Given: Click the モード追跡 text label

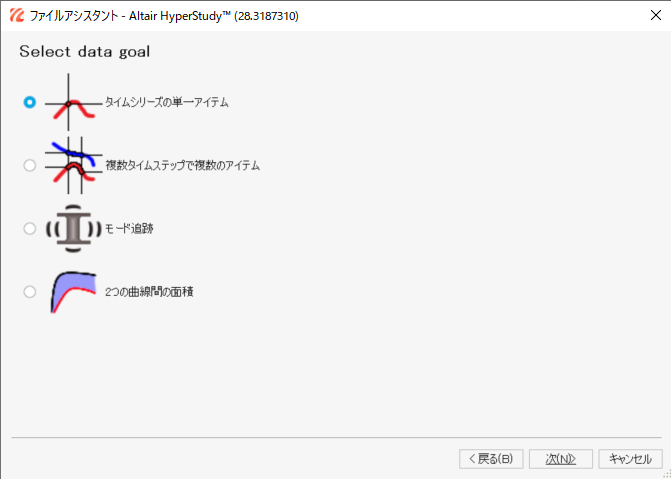Looking at the screenshot, I should [129, 228].
